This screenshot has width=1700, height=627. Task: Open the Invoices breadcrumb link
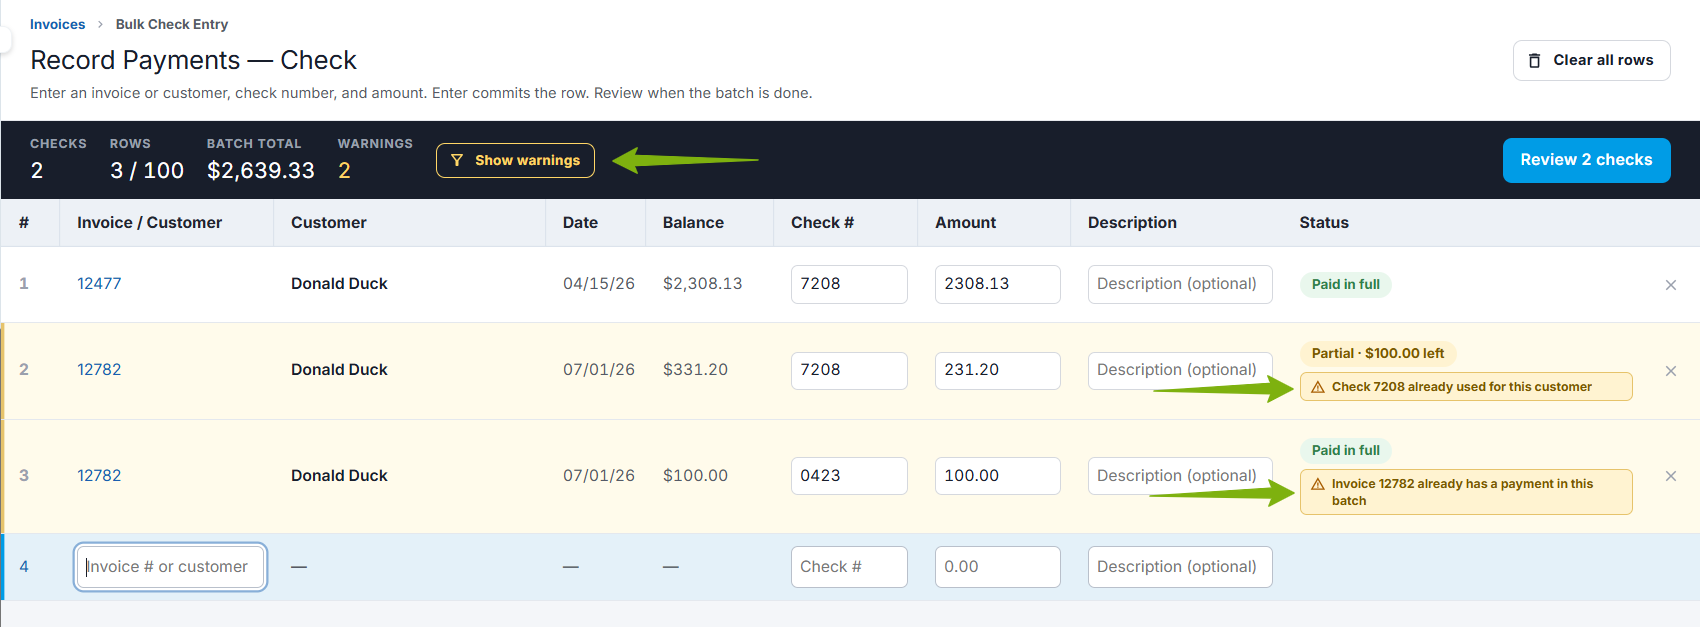(57, 24)
